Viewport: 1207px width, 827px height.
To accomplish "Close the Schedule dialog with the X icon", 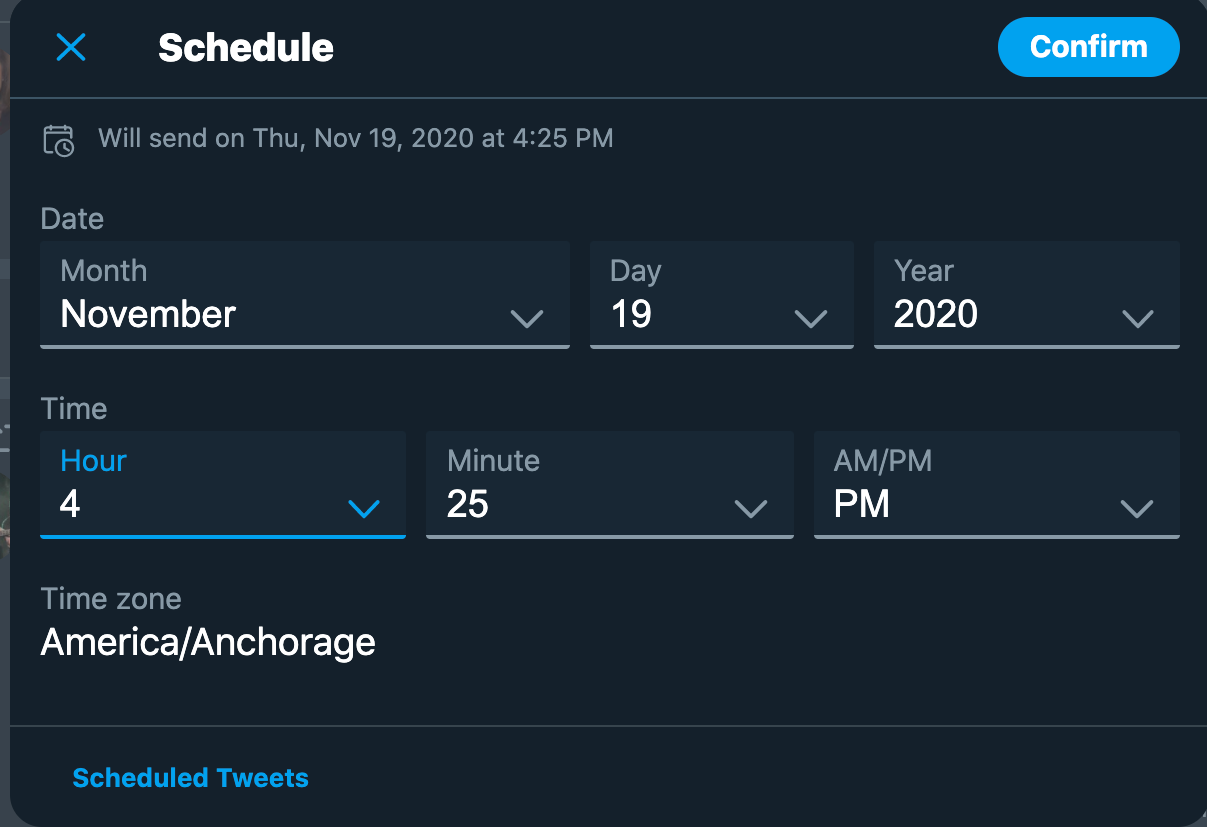I will point(71,47).
